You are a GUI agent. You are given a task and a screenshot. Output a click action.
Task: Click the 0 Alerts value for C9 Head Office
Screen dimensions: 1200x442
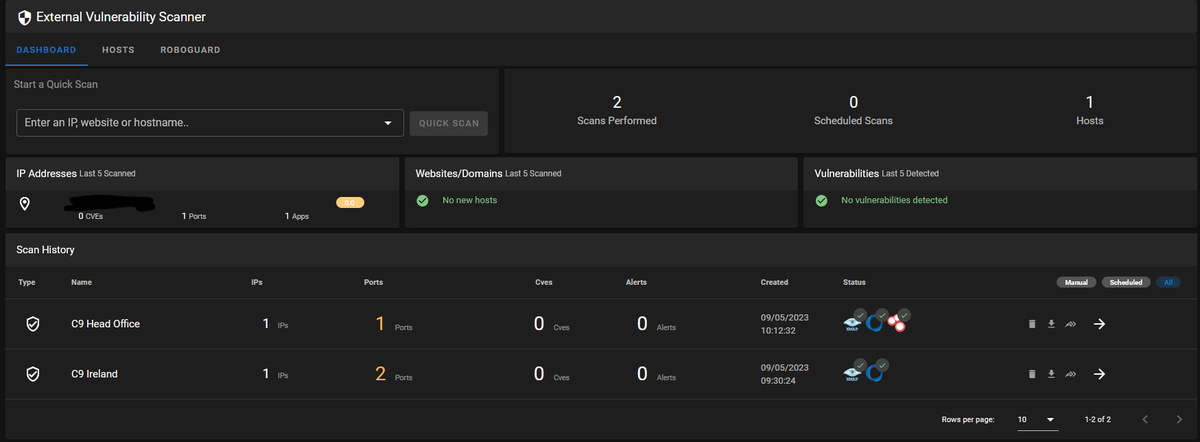(657, 324)
